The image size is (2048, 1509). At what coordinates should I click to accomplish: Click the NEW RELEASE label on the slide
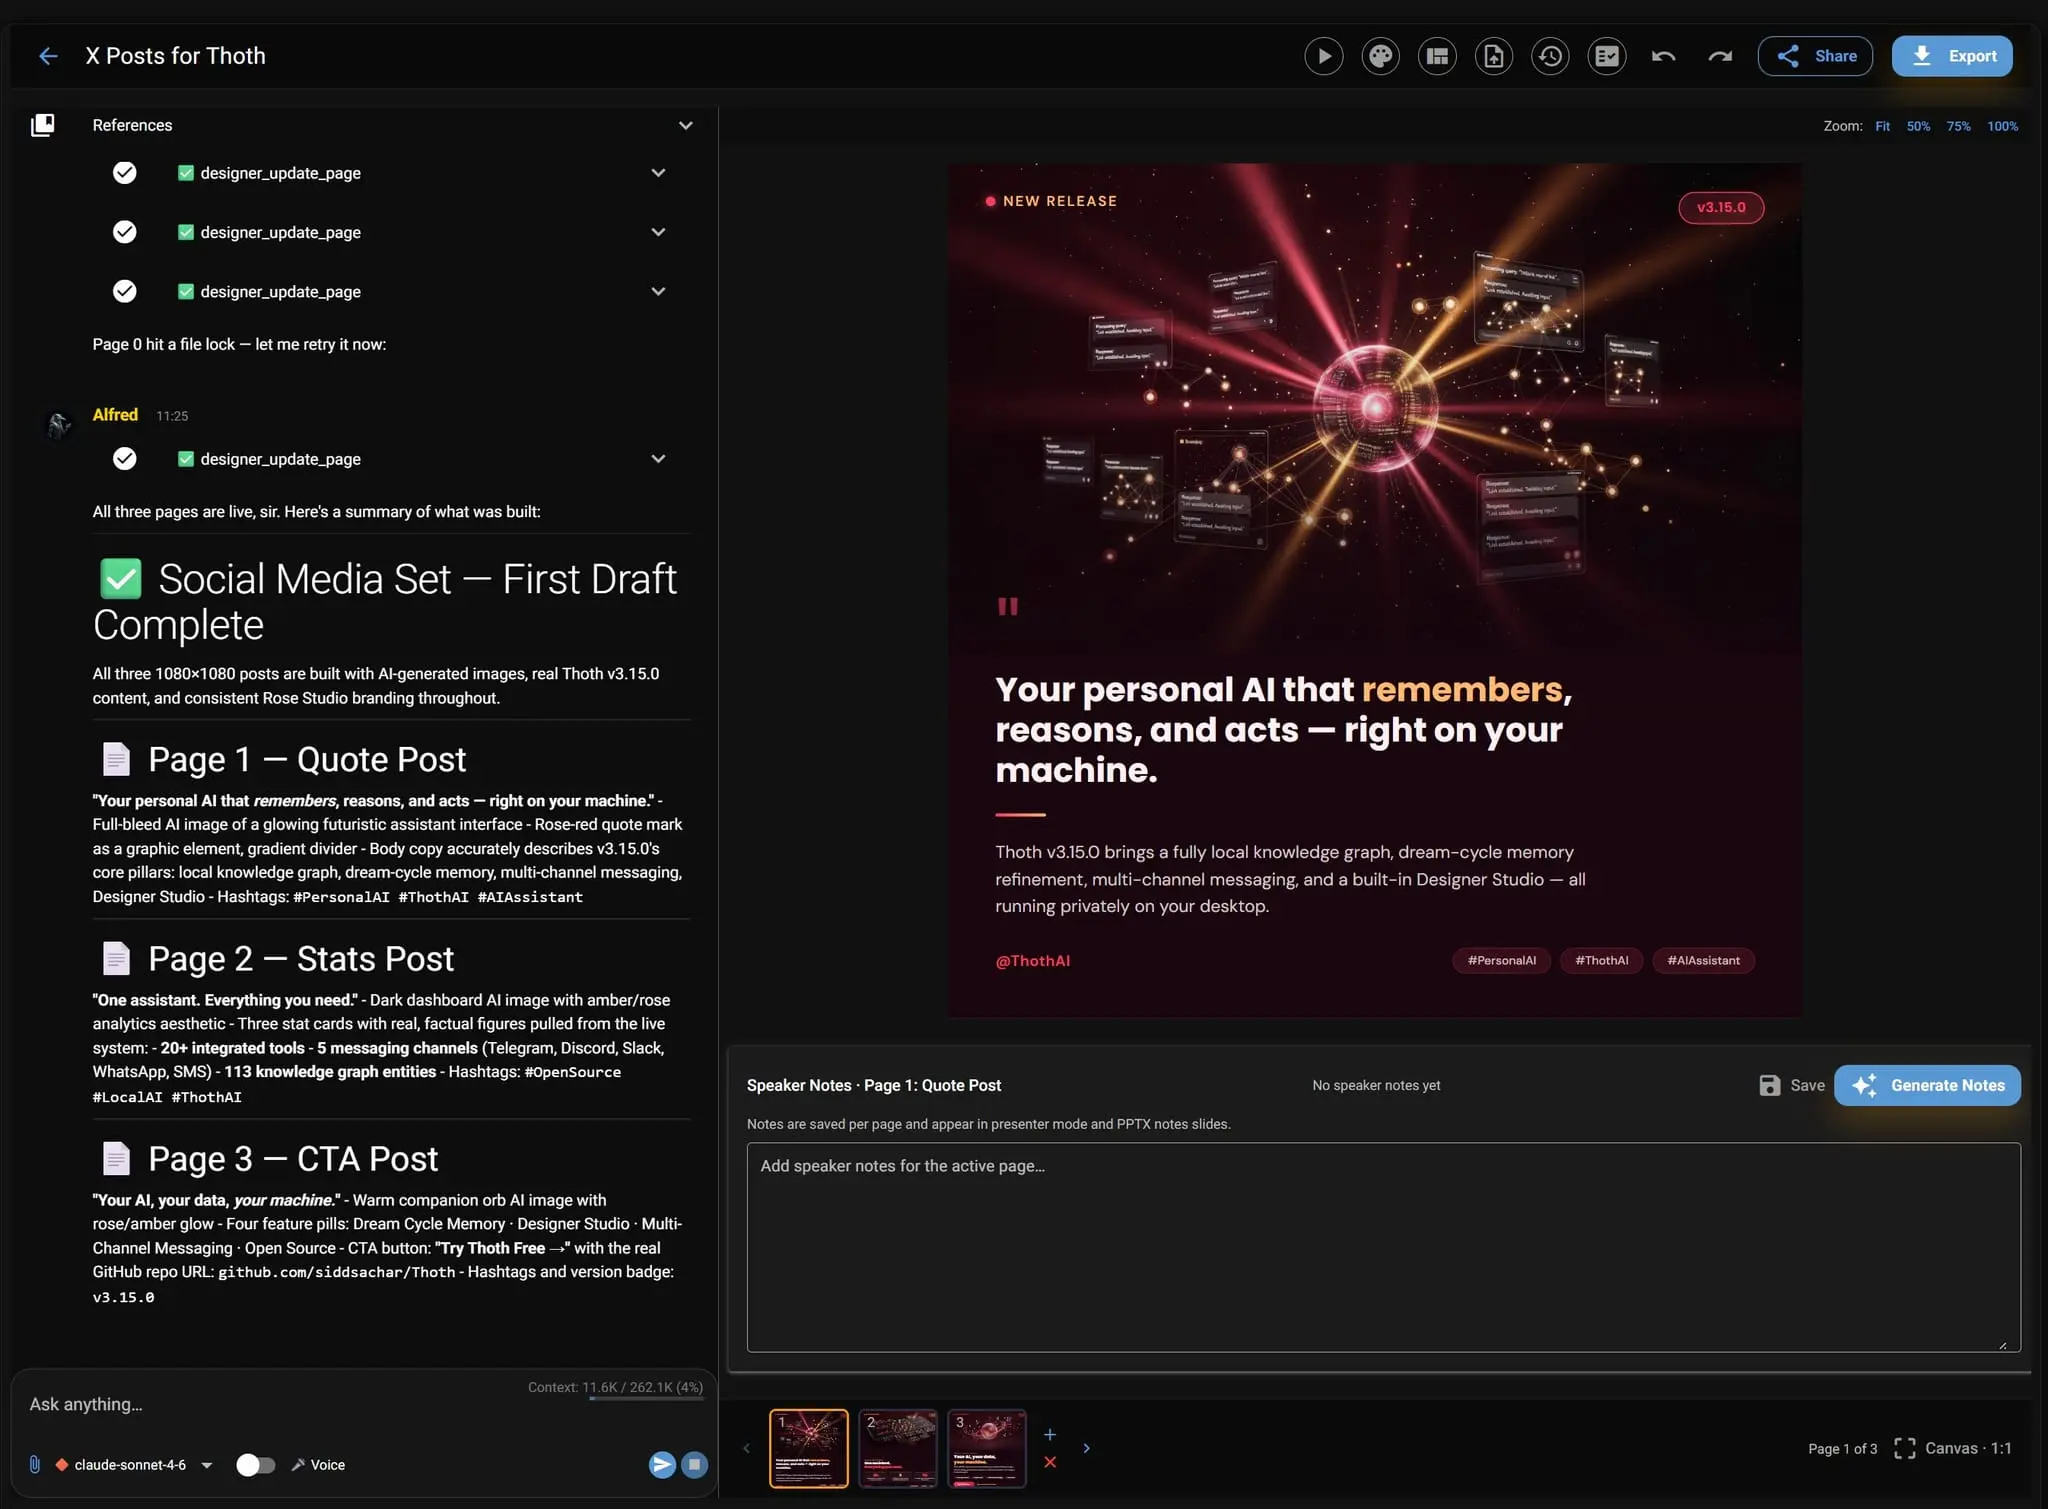click(x=1060, y=201)
